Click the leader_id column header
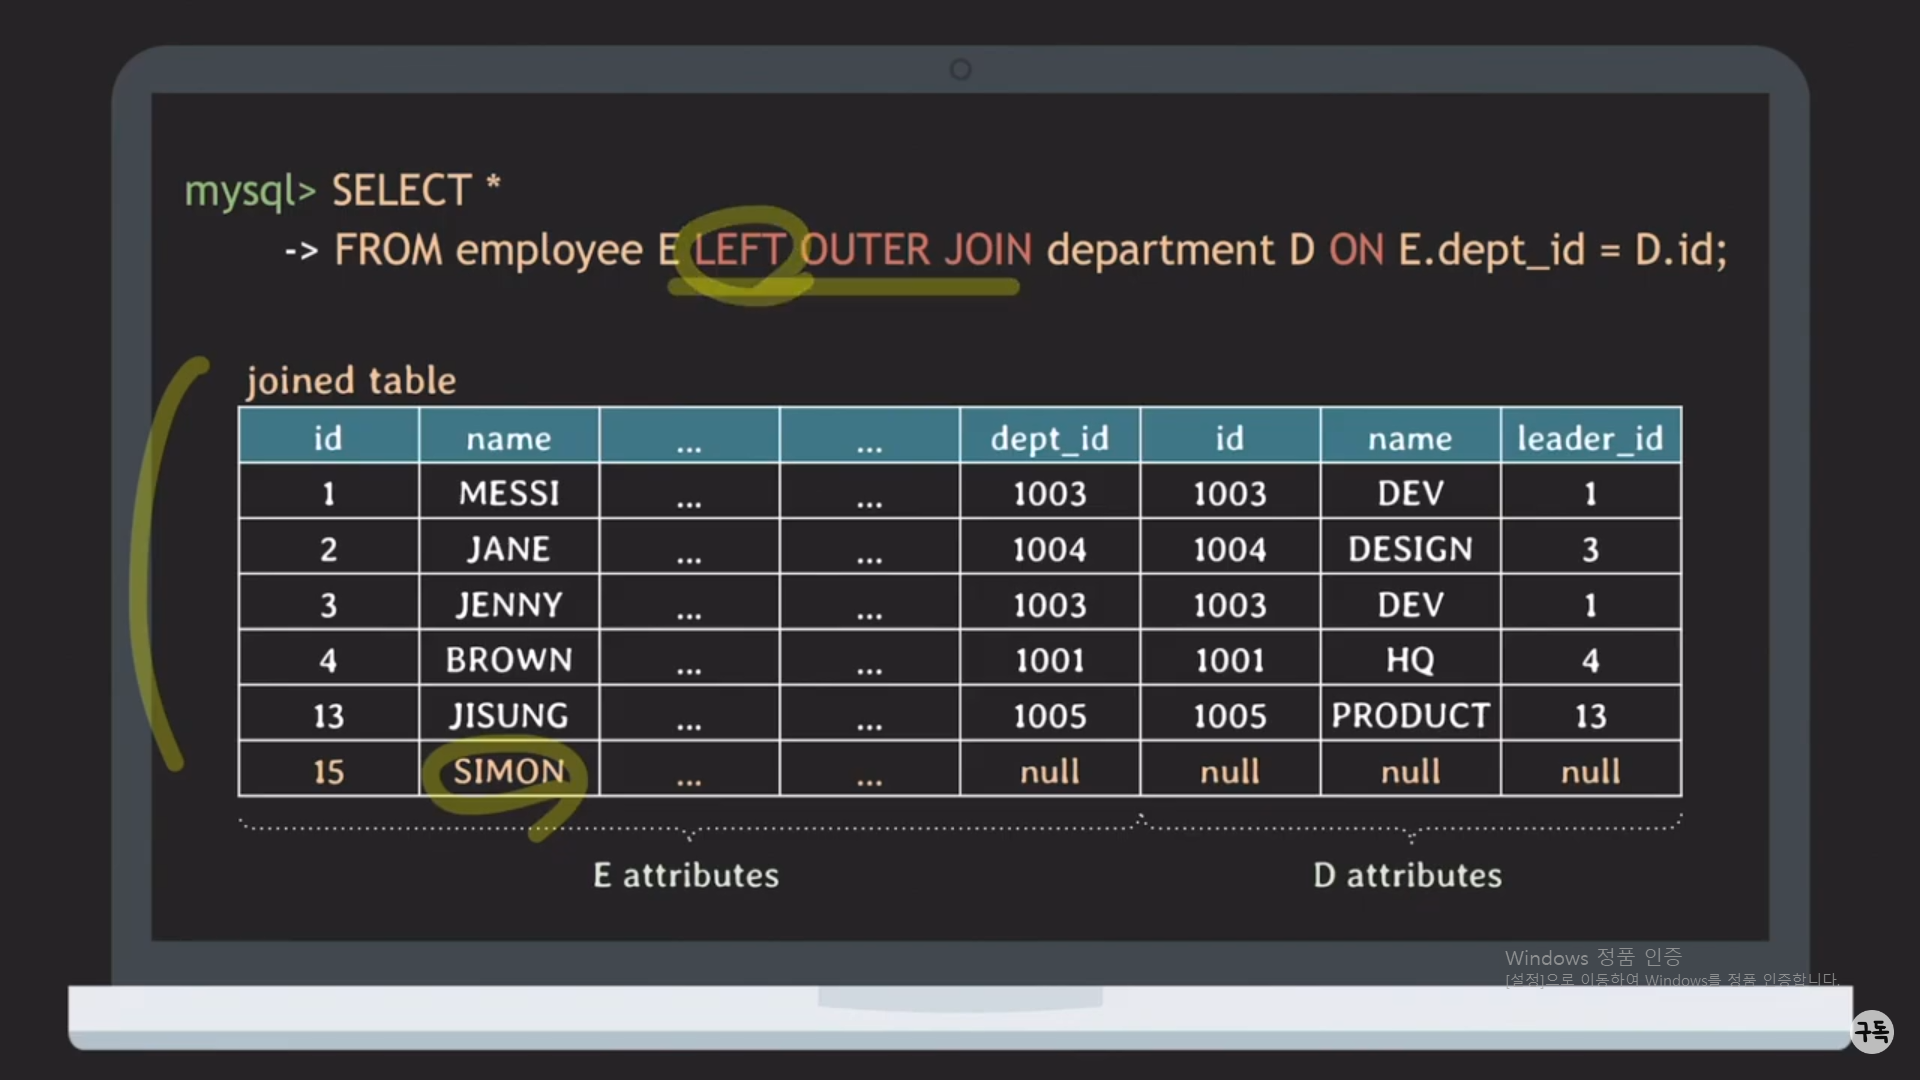Screen dimensions: 1920x1080 [x=1590, y=438]
